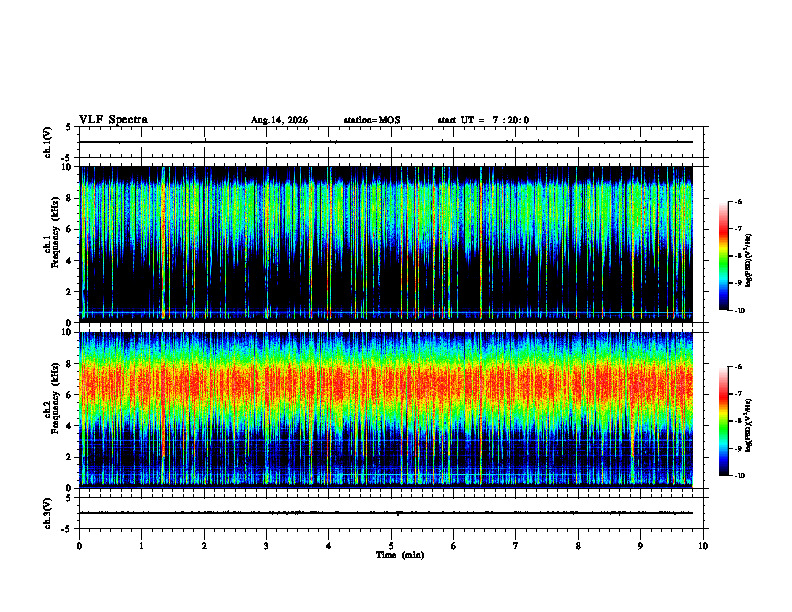Click the ch.3(V) waveform axis label
The image size is (792, 612).
[x=47, y=513]
